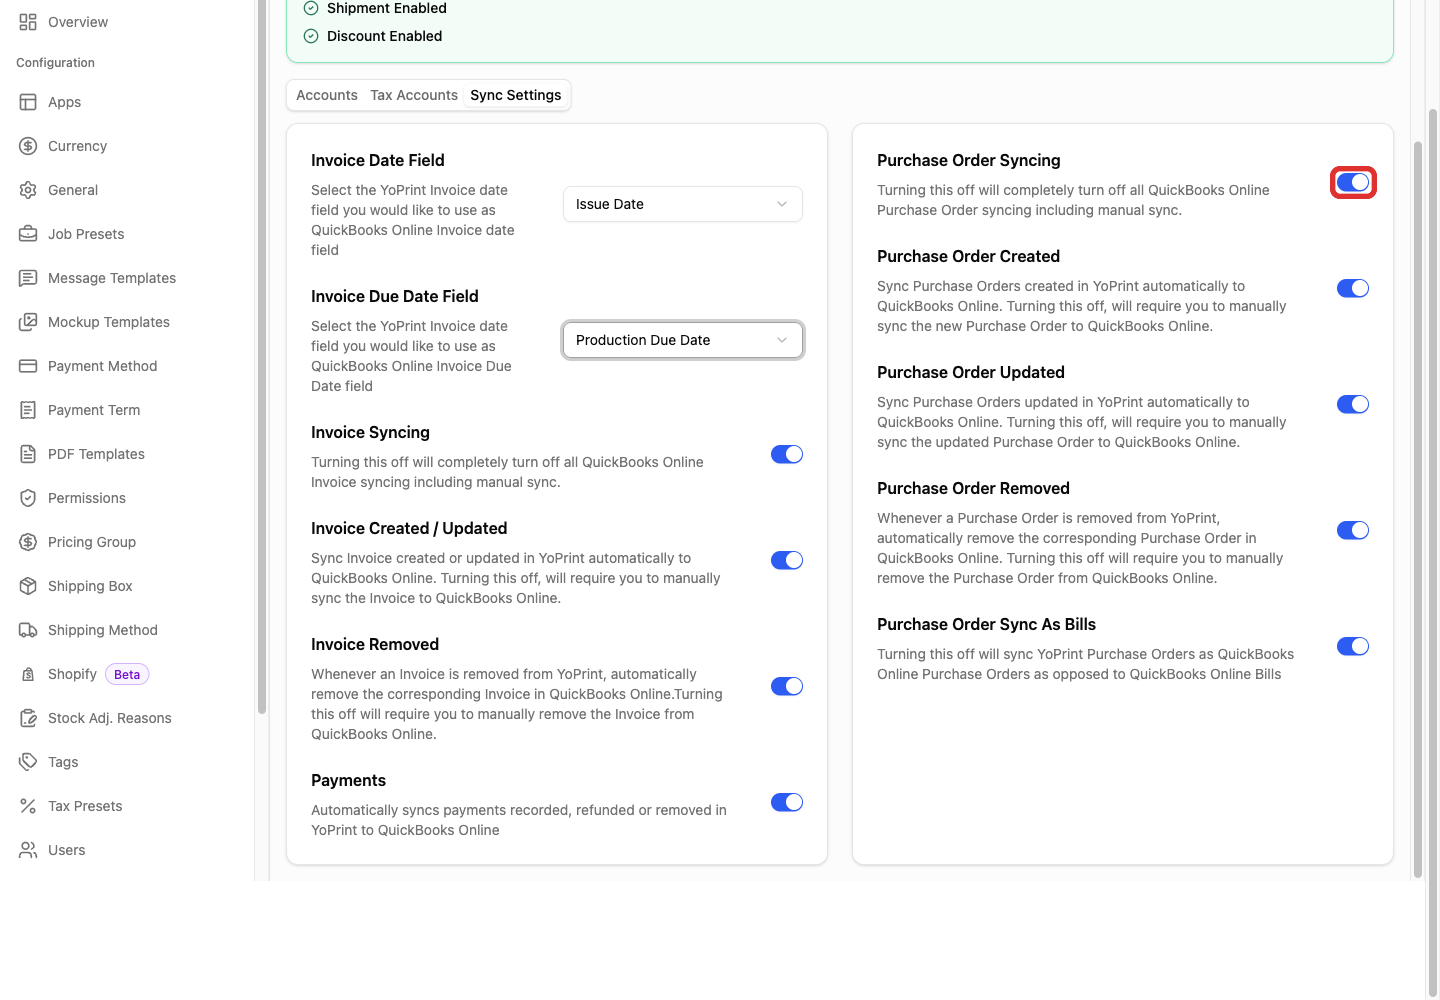Open the Production Due Date dropdown
Image resolution: width=1440 pixels, height=1000 pixels.
(x=683, y=340)
